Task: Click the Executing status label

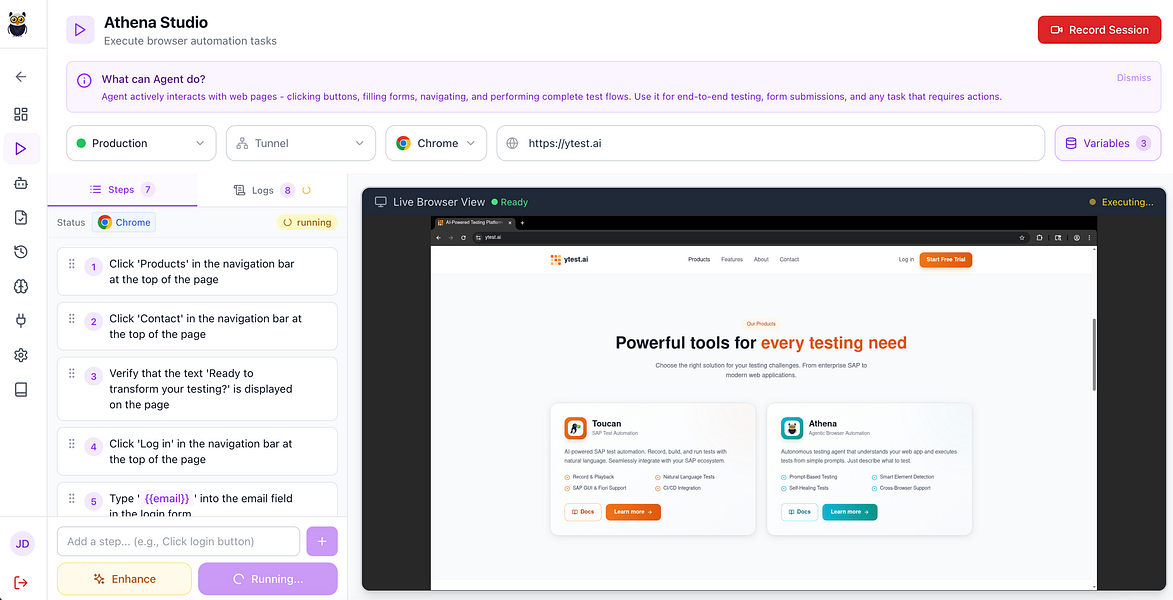Action: 1127,202
